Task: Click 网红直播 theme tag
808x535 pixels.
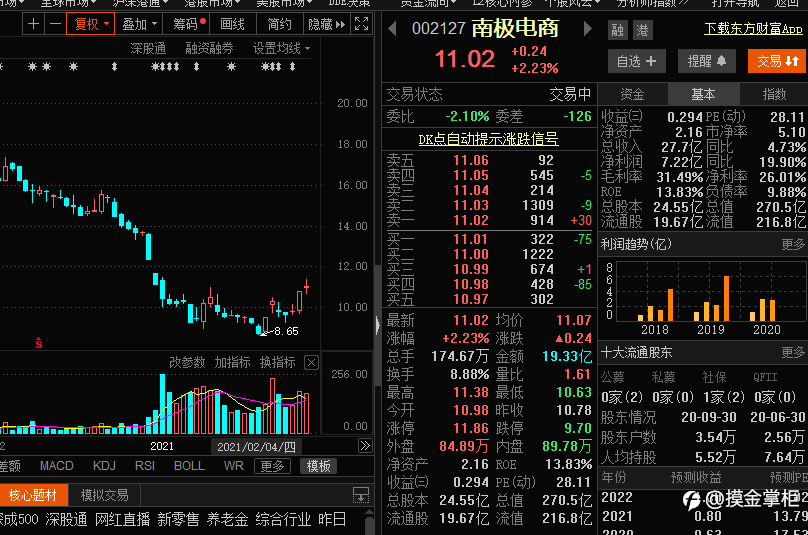Action: (x=122, y=519)
